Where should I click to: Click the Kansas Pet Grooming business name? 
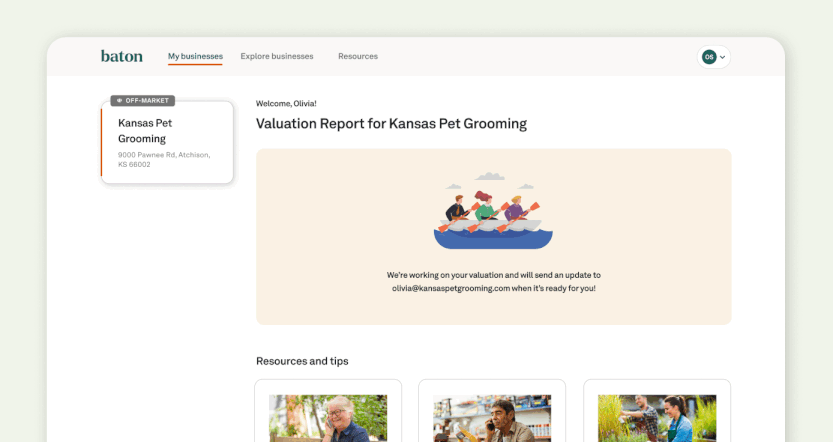coord(144,131)
